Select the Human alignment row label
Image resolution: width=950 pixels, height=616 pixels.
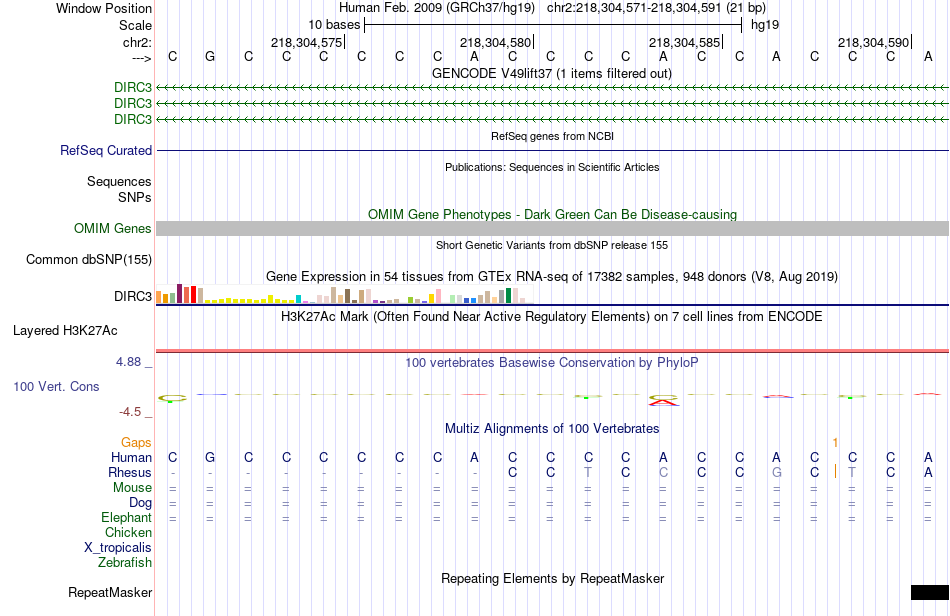(131, 457)
